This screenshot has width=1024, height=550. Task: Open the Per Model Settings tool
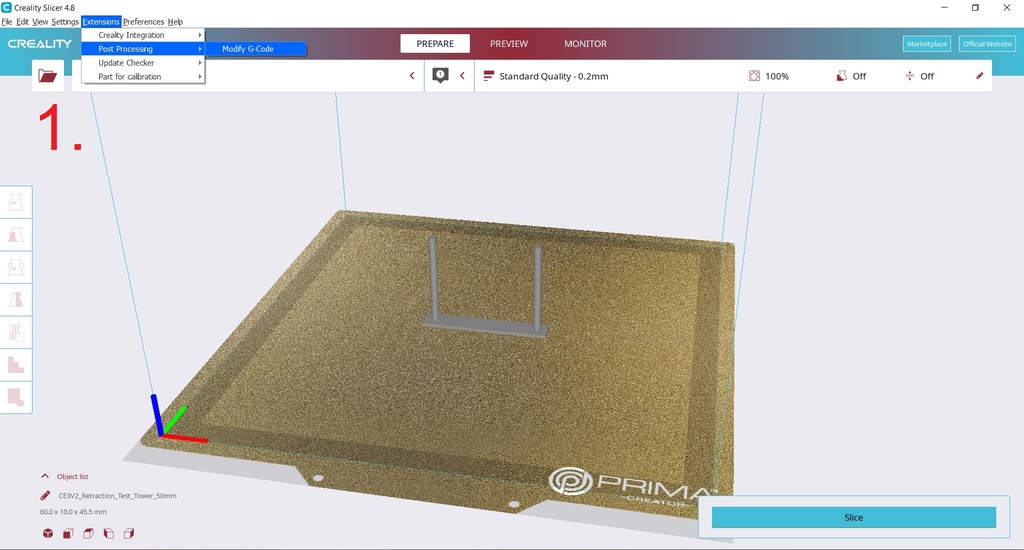coord(17,332)
